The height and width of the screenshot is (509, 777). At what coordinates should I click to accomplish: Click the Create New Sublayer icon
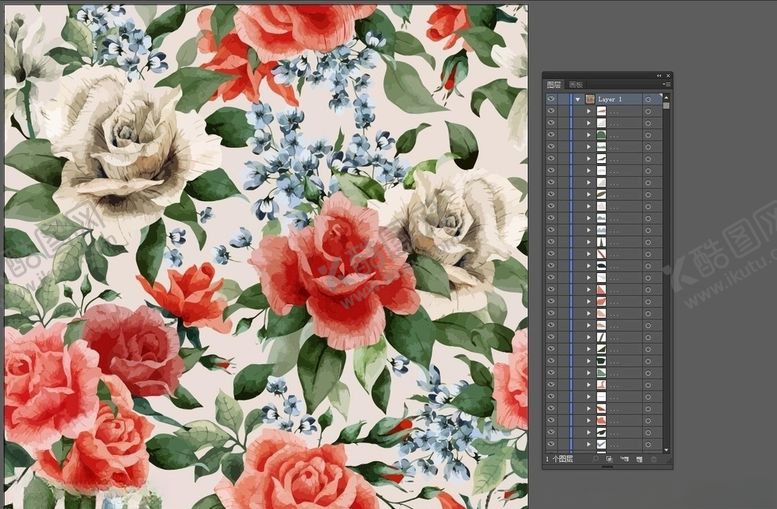click(x=624, y=459)
